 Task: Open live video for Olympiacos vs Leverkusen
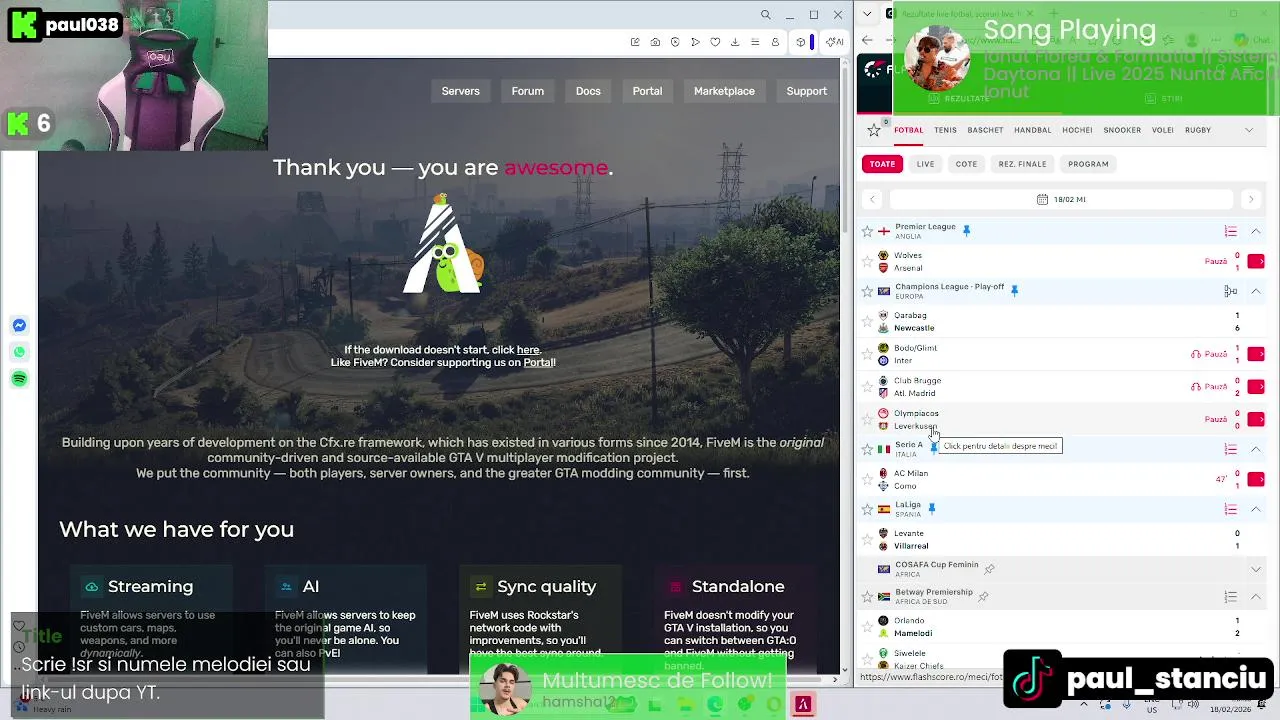point(1256,419)
